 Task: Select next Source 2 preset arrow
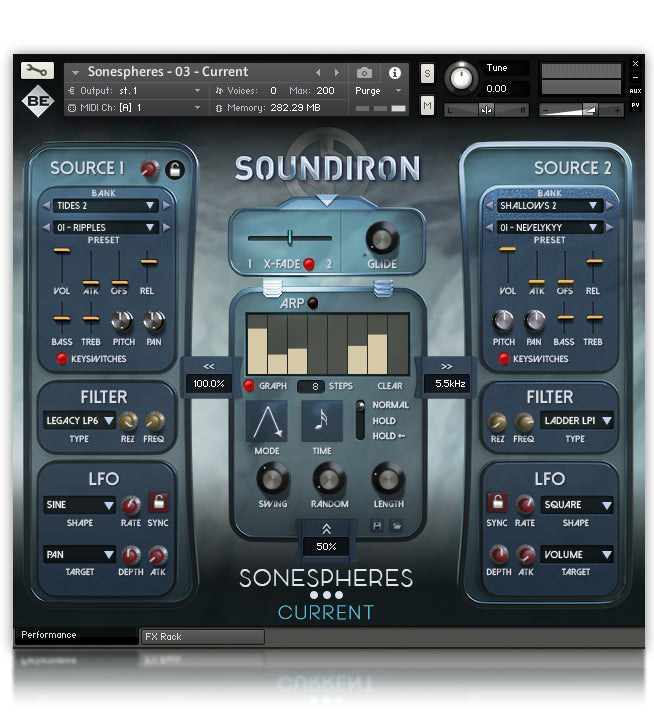[x=610, y=227]
